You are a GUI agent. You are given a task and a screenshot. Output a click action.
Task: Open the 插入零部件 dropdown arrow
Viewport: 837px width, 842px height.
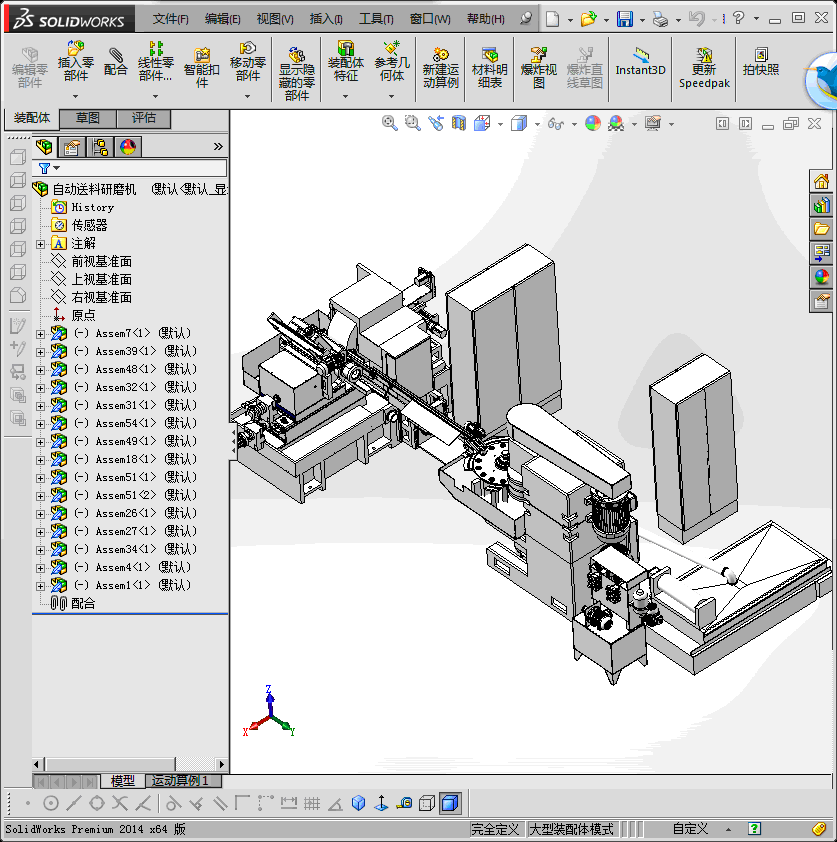76,96
